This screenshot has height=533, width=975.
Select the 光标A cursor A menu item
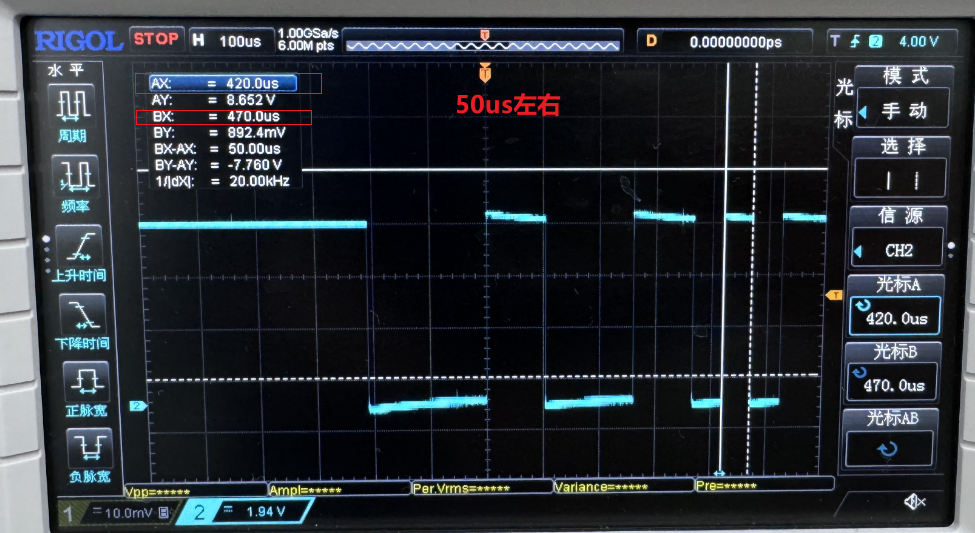click(x=895, y=307)
